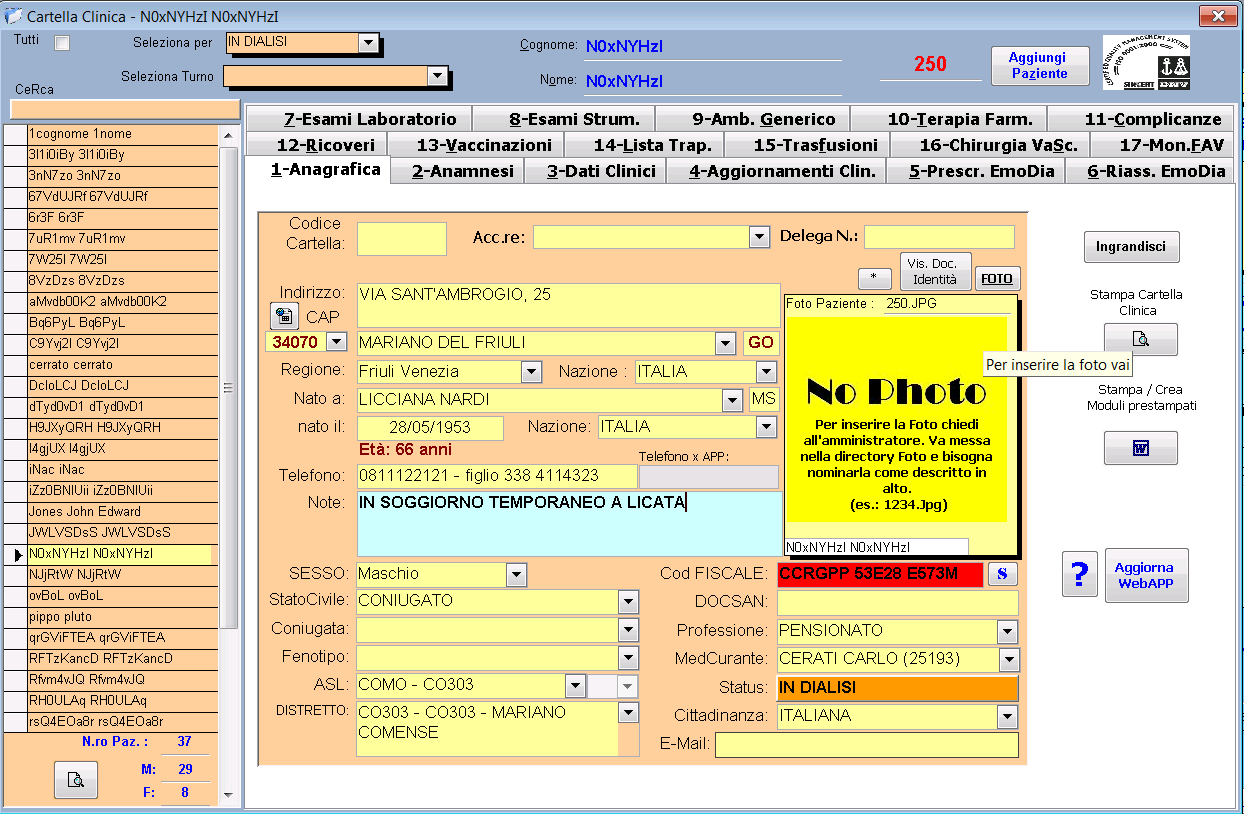
Task: Click the asterisk button above patient photo
Action: pos(874,279)
